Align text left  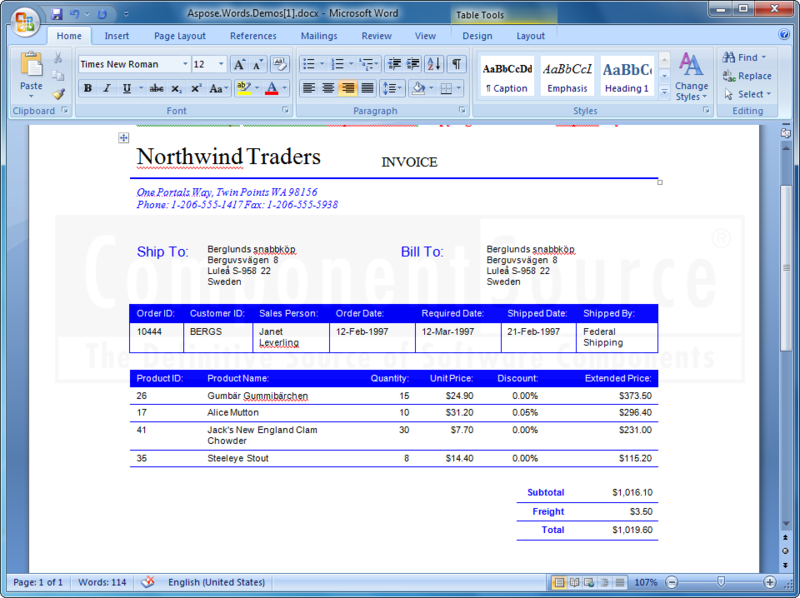click(x=309, y=88)
